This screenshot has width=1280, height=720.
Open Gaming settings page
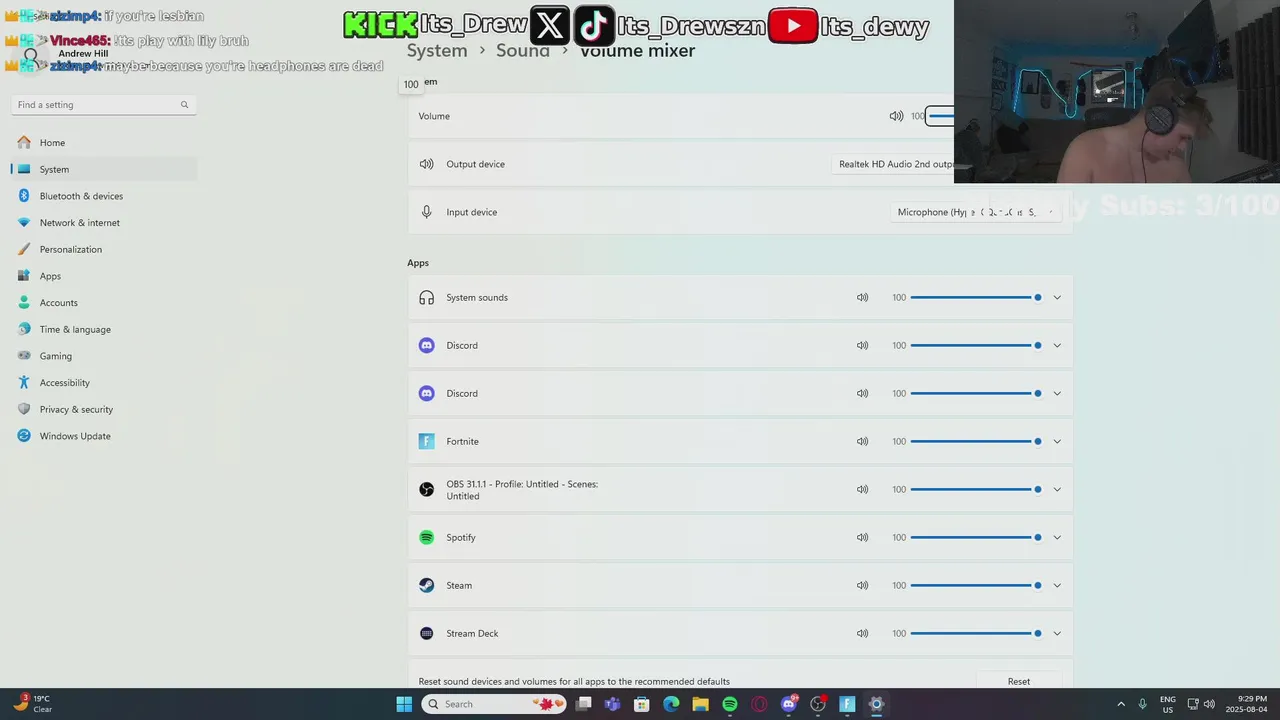pyautogui.click(x=104, y=356)
